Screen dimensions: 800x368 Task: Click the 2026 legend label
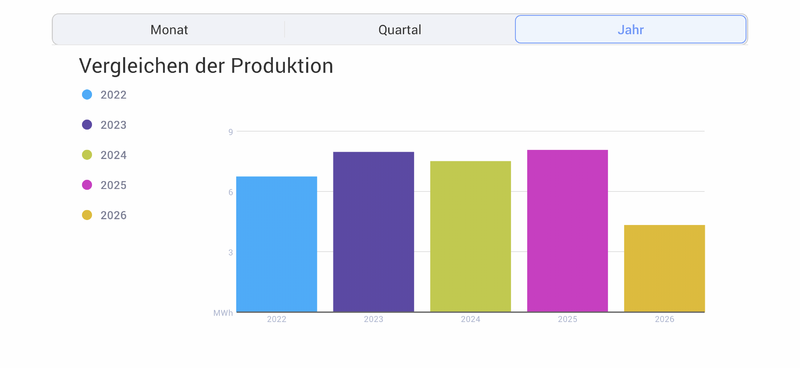click(113, 215)
